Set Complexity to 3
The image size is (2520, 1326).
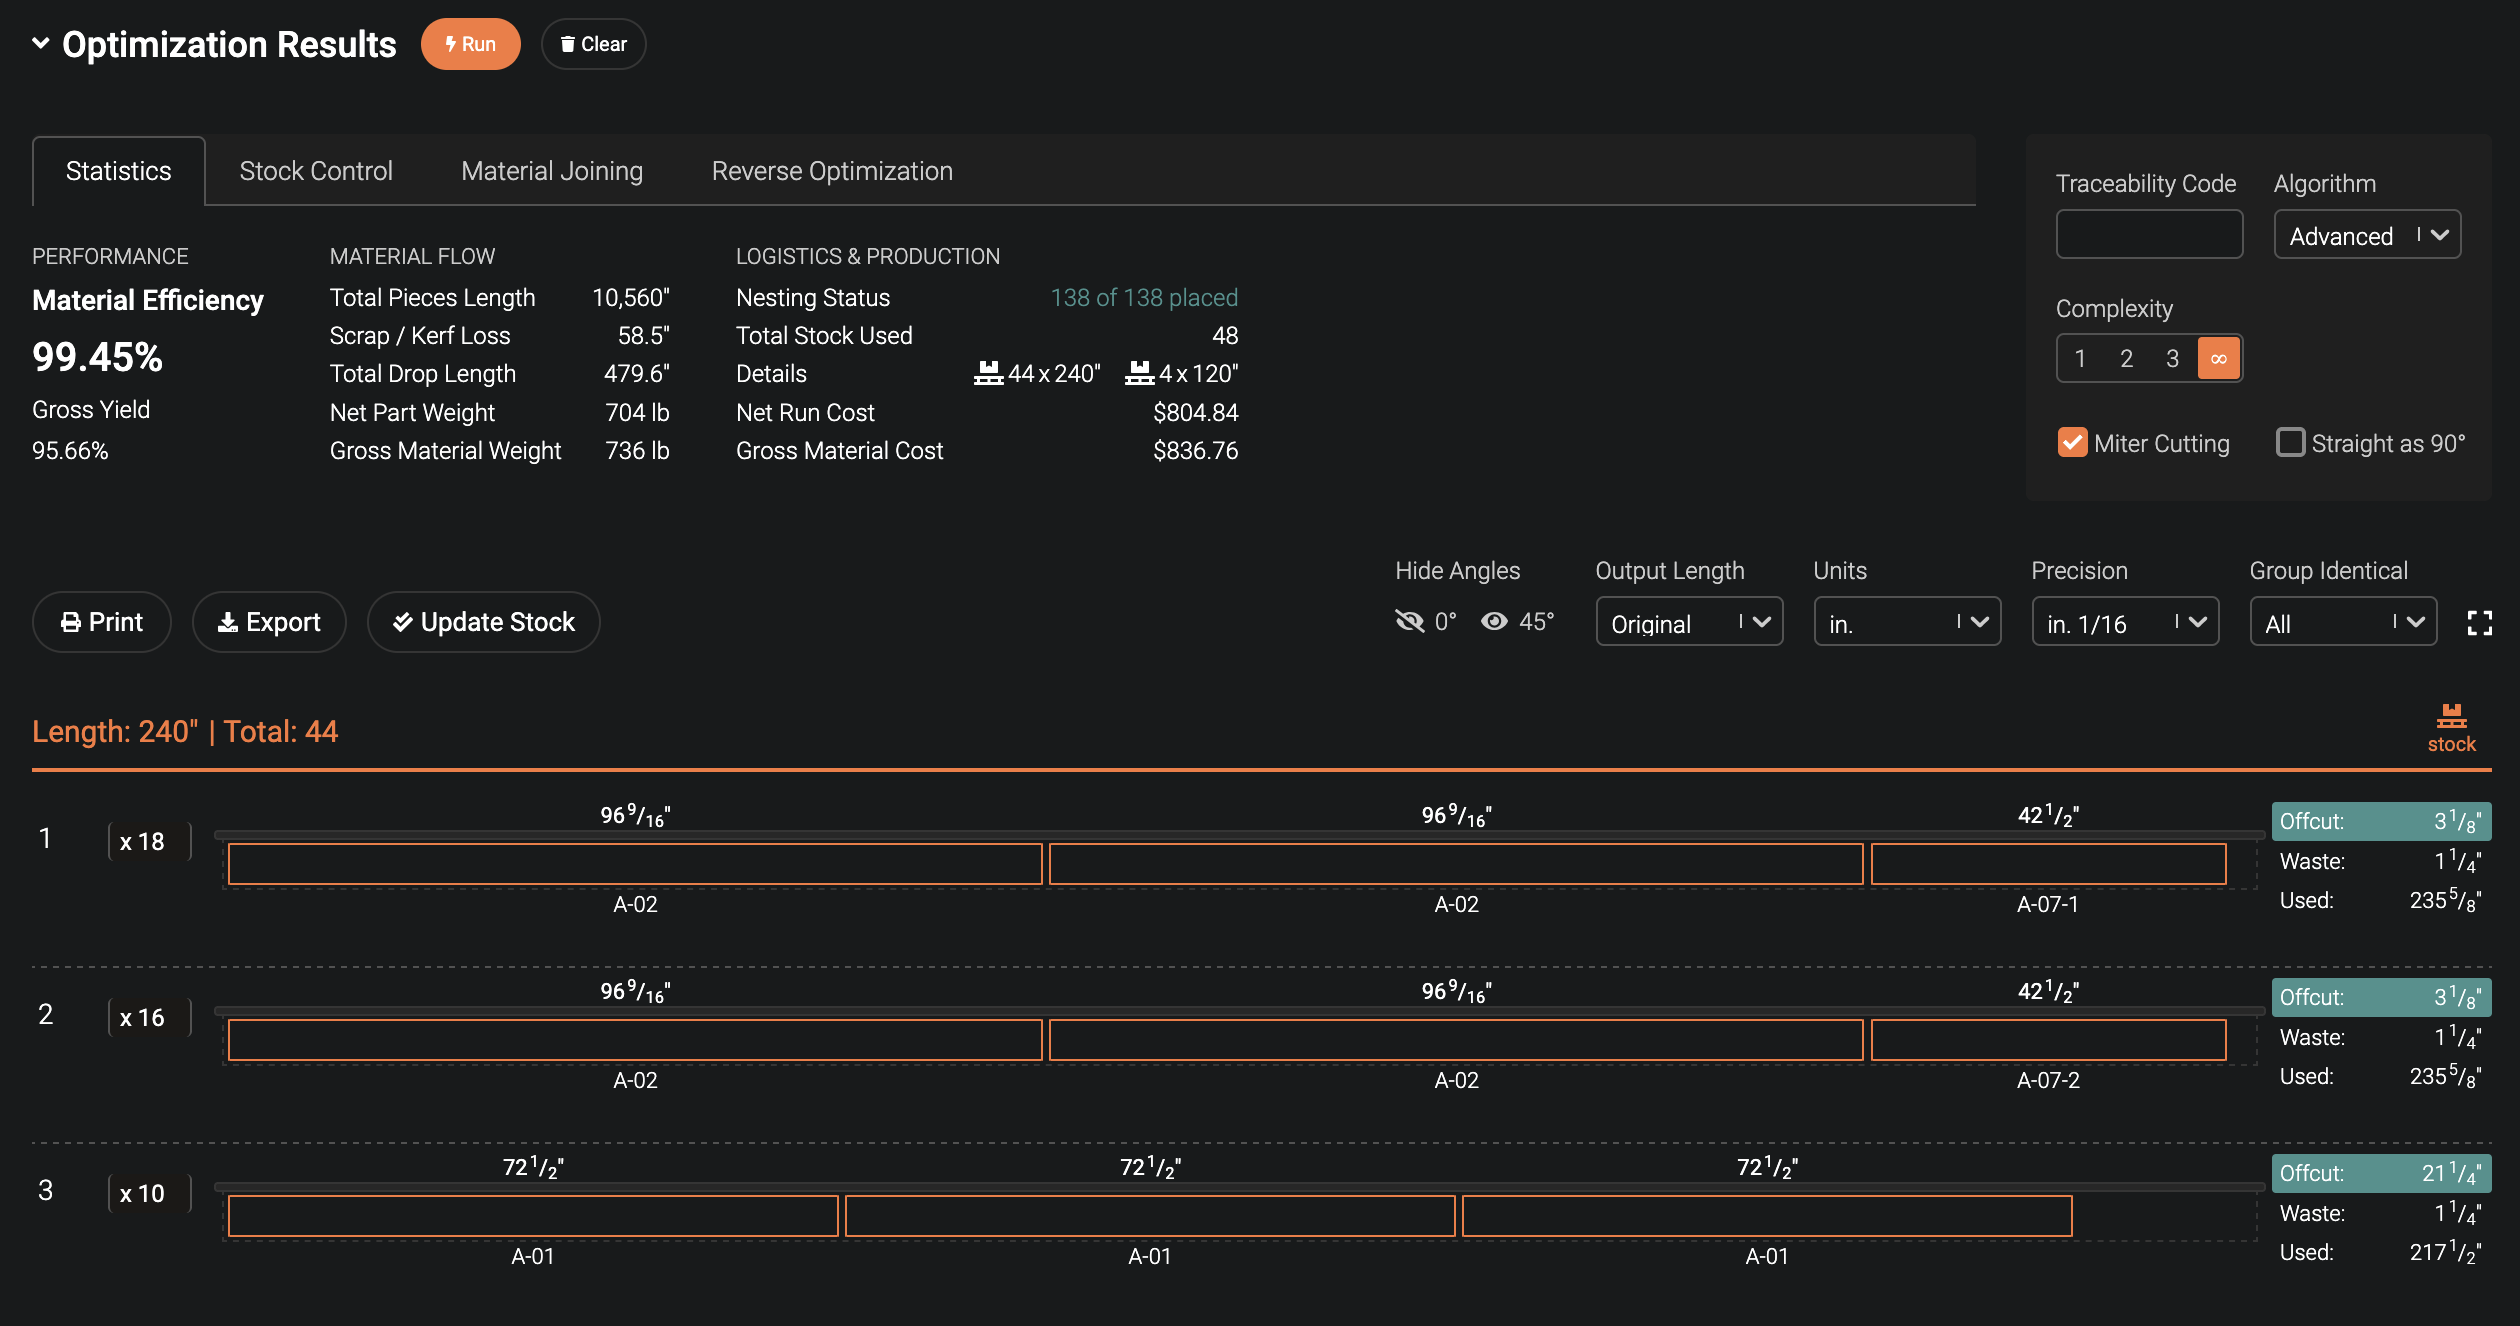(2172, 358)
